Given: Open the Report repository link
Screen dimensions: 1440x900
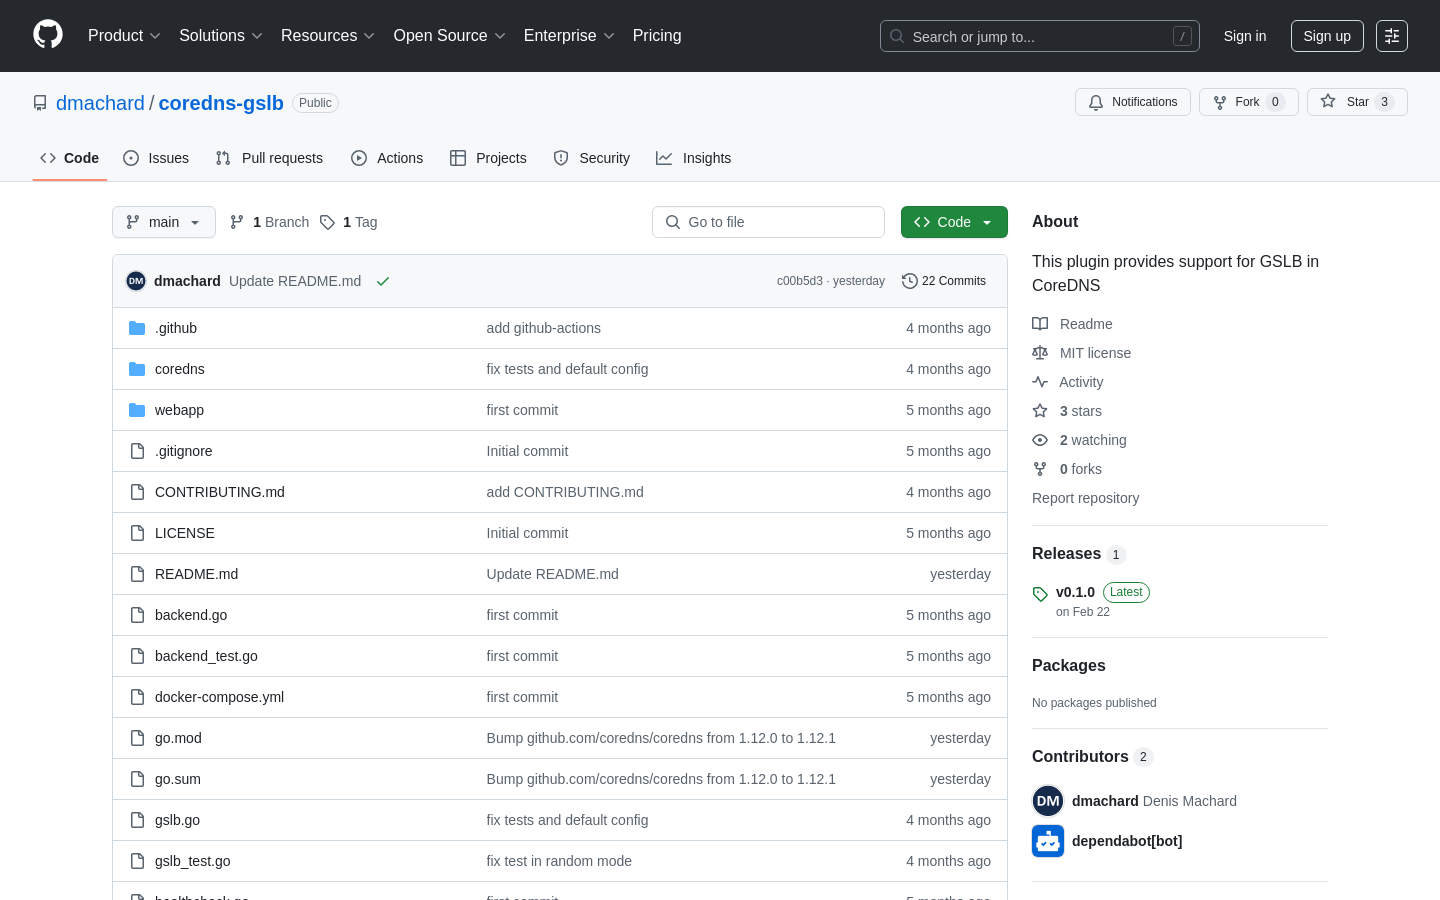Looking at the screenshot, I should tap(1085, 498).
